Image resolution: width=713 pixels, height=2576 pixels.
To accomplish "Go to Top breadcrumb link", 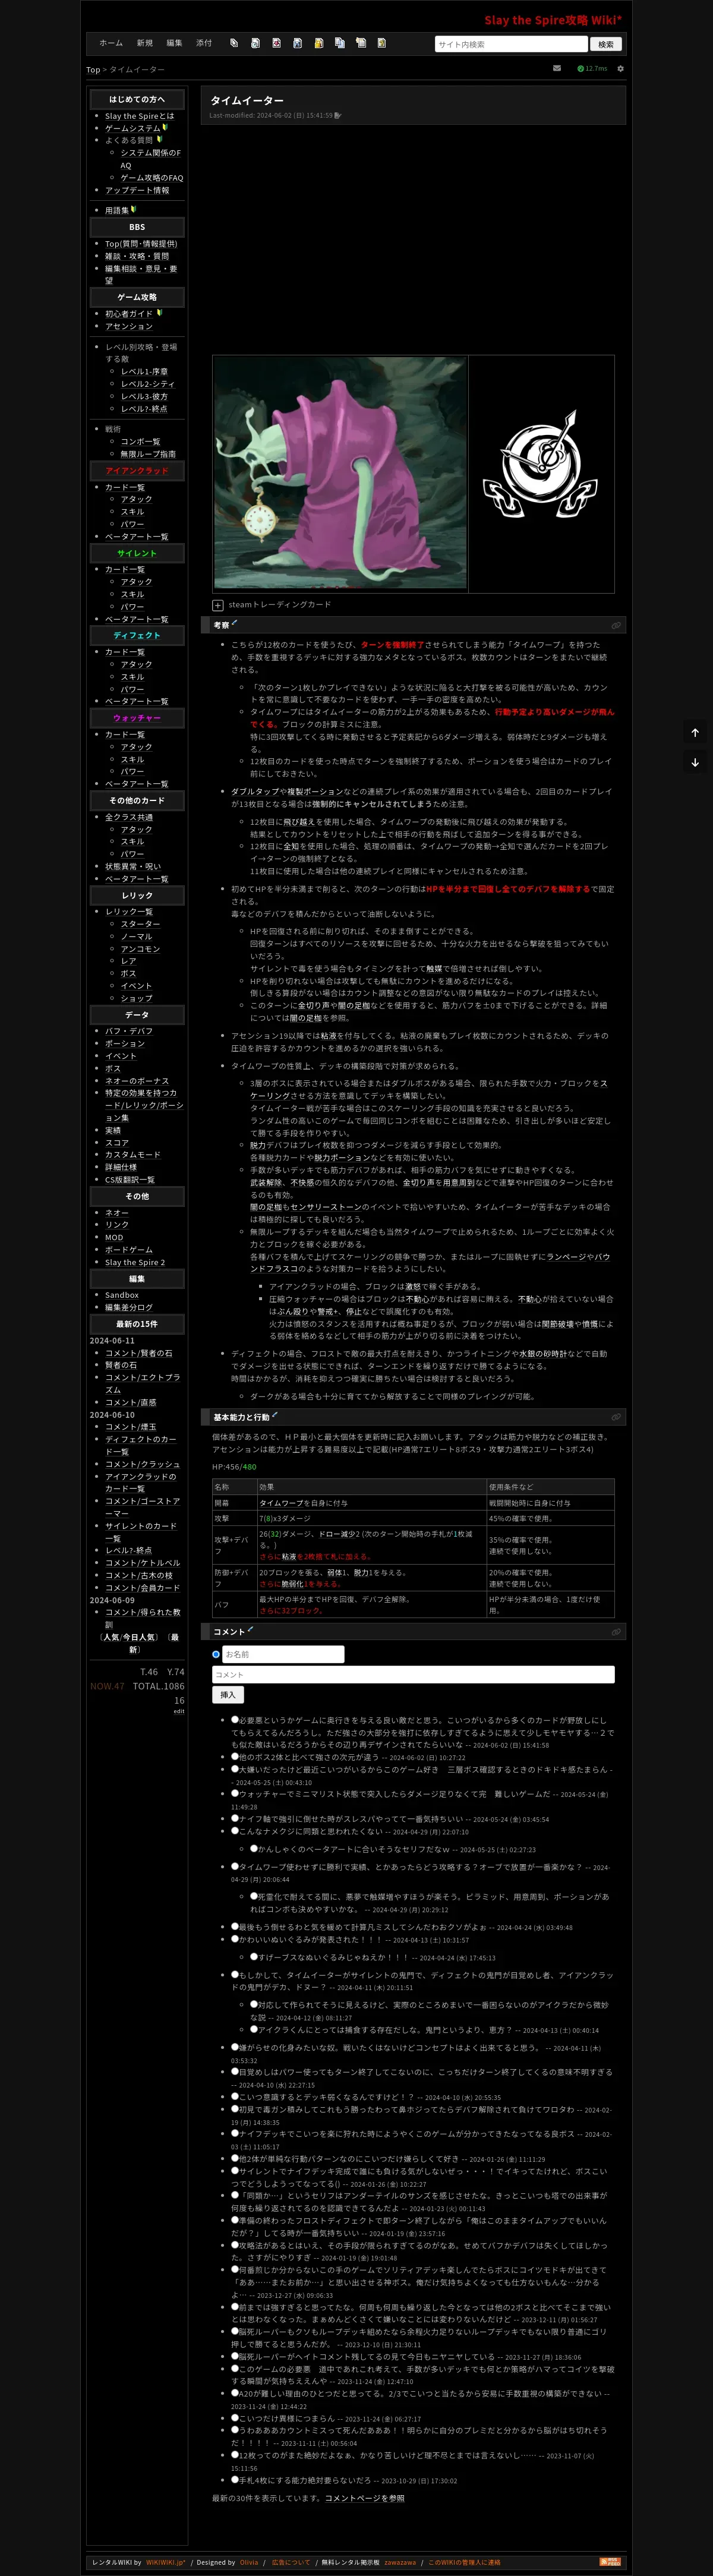I will [x=93, y=70].
